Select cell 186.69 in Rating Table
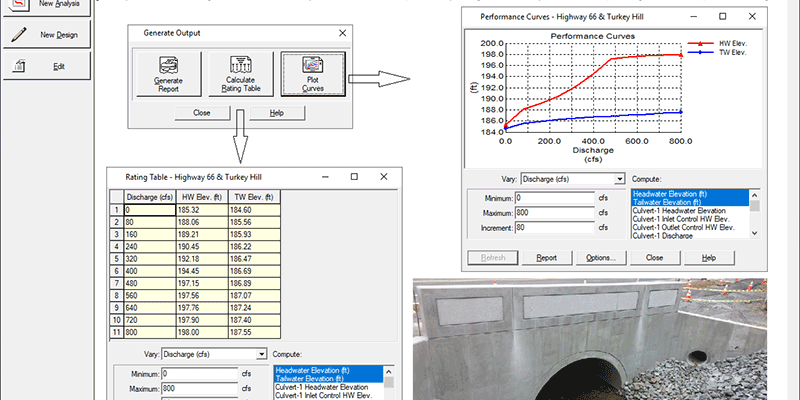Viewport: 800px width, 400px height. coord(254,271)
